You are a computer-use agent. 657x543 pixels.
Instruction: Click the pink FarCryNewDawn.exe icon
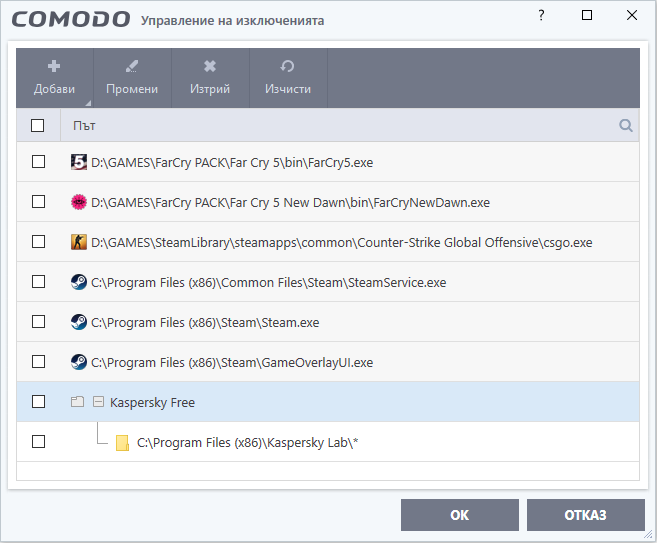78,202
